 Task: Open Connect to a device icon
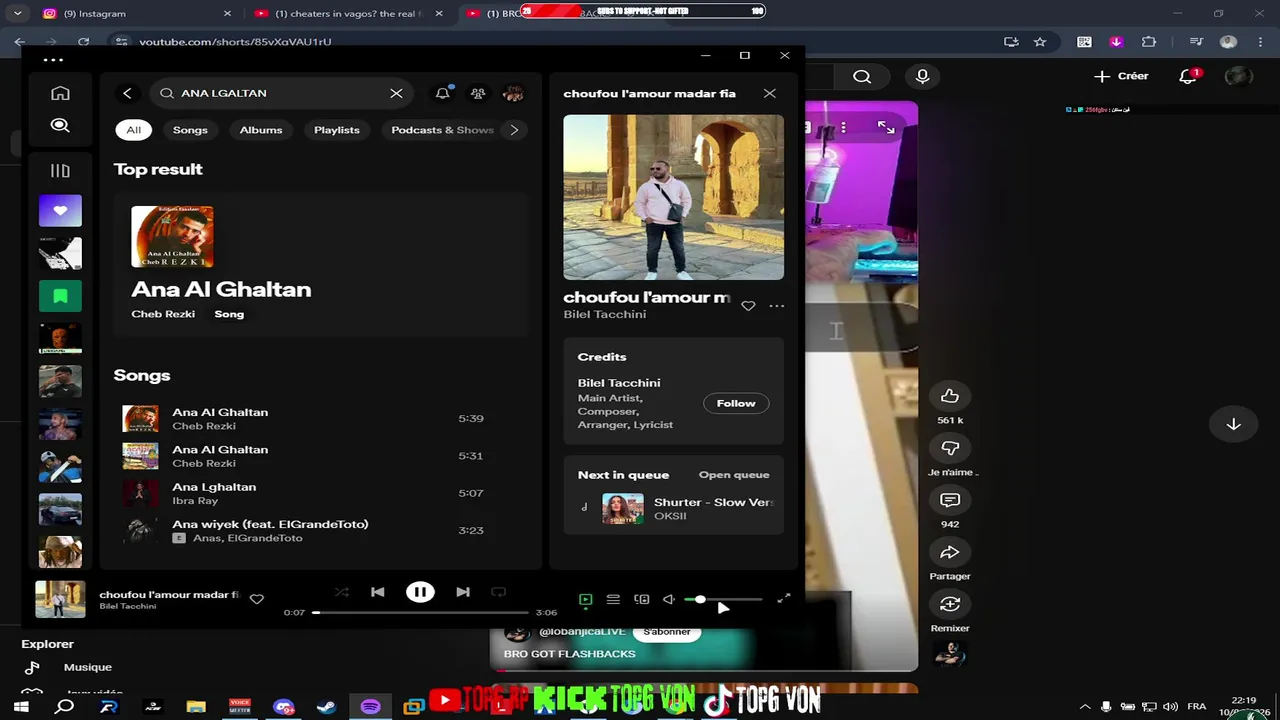[x=641, y=600]
